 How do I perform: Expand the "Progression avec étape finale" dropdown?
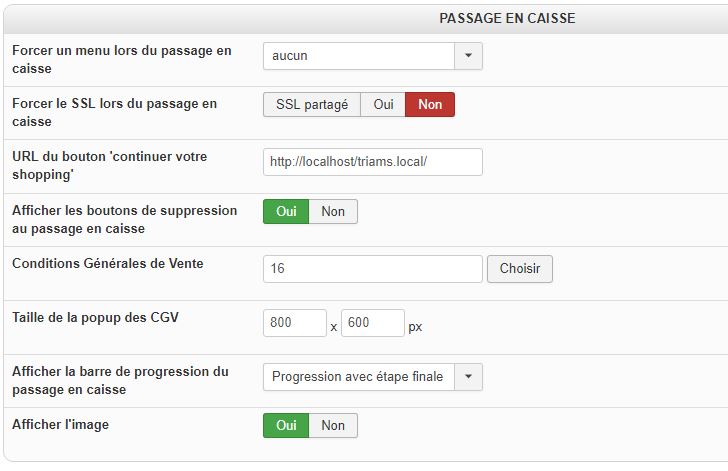point(359,377)
